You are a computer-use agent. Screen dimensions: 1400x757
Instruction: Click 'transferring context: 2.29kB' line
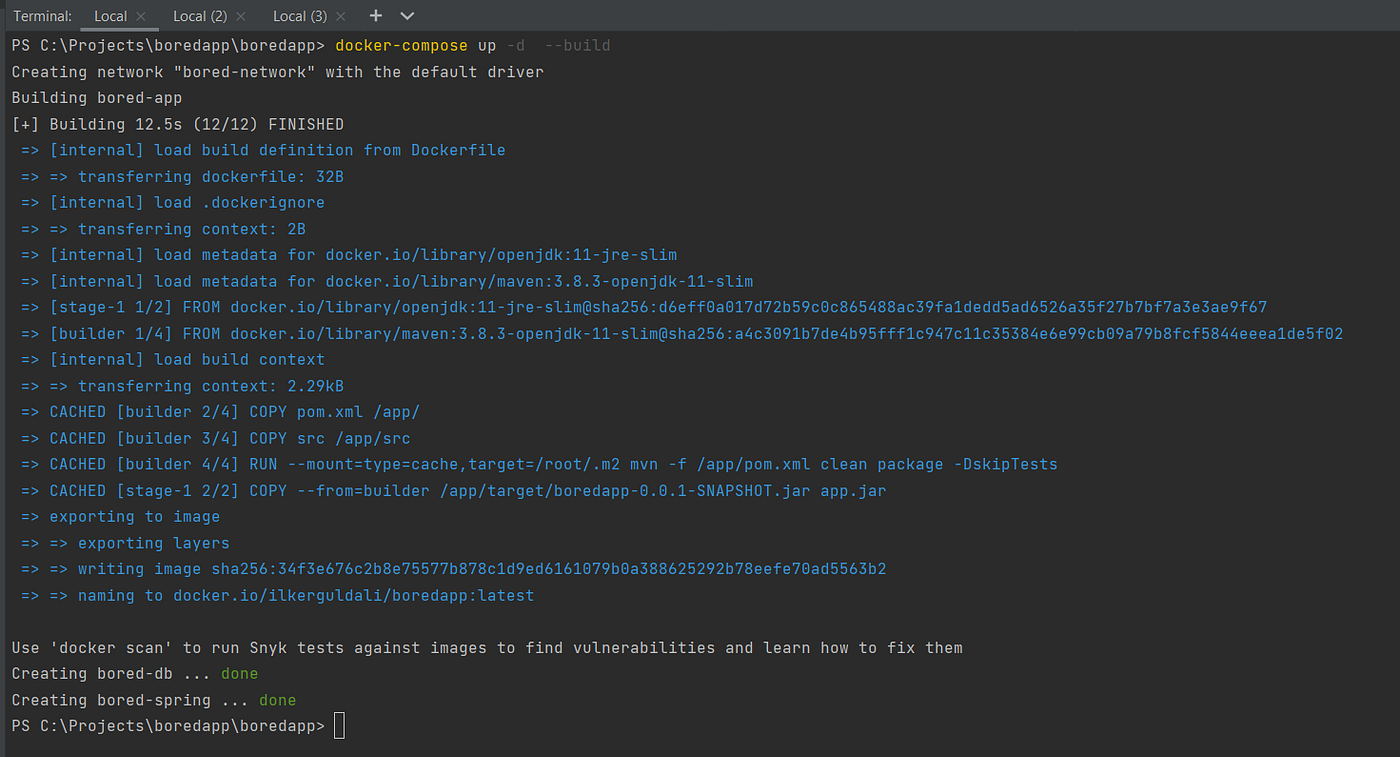(x=182, y=386)
